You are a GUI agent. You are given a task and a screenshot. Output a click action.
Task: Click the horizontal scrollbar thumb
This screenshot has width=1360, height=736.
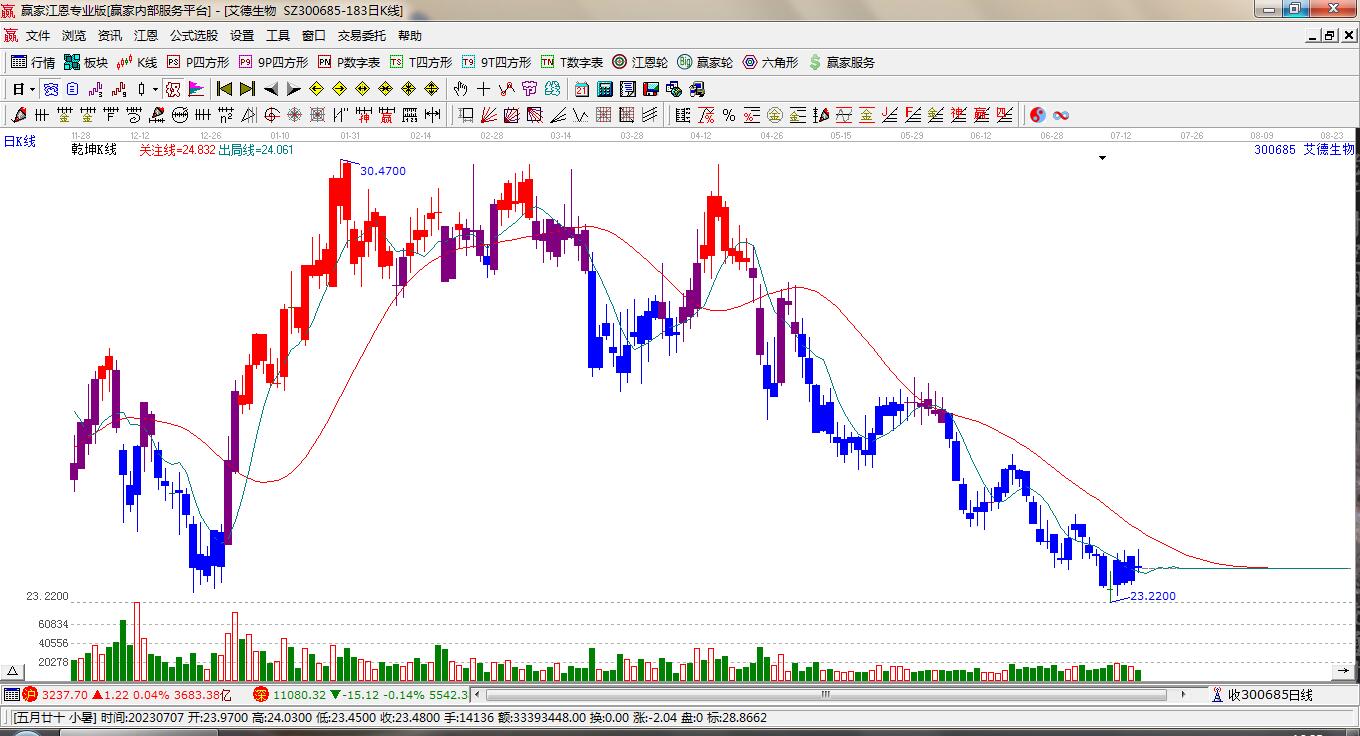coord(826,694)
